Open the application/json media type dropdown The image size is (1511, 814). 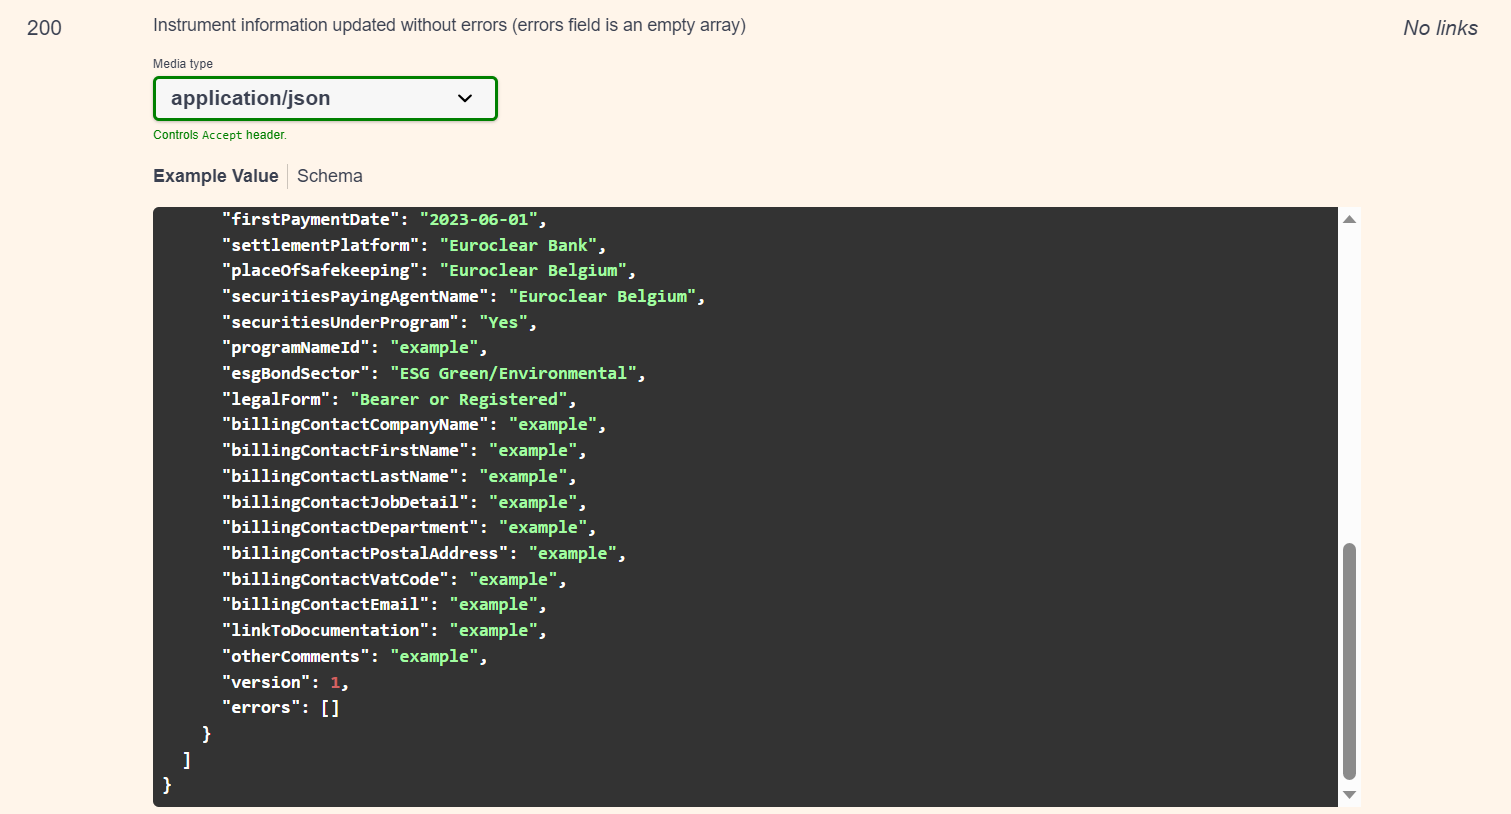click(325, 98)
